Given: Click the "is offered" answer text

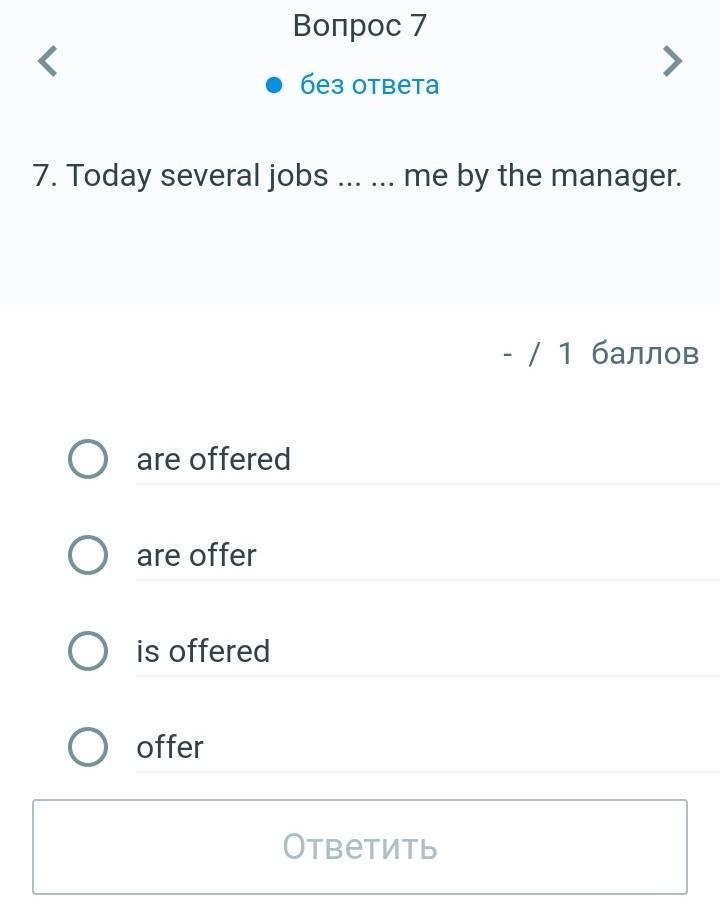Looking at the screenshot, I should (x=203, y=651).
